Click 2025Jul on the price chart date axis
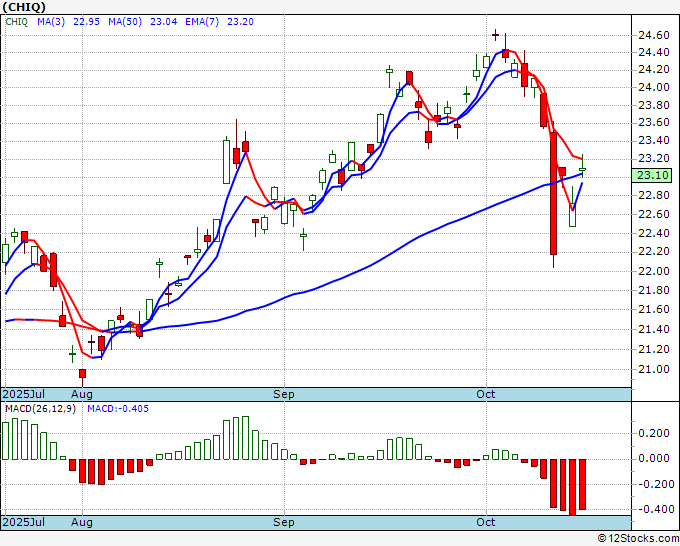Screen dimensions: 680x546 pos(24,394)
